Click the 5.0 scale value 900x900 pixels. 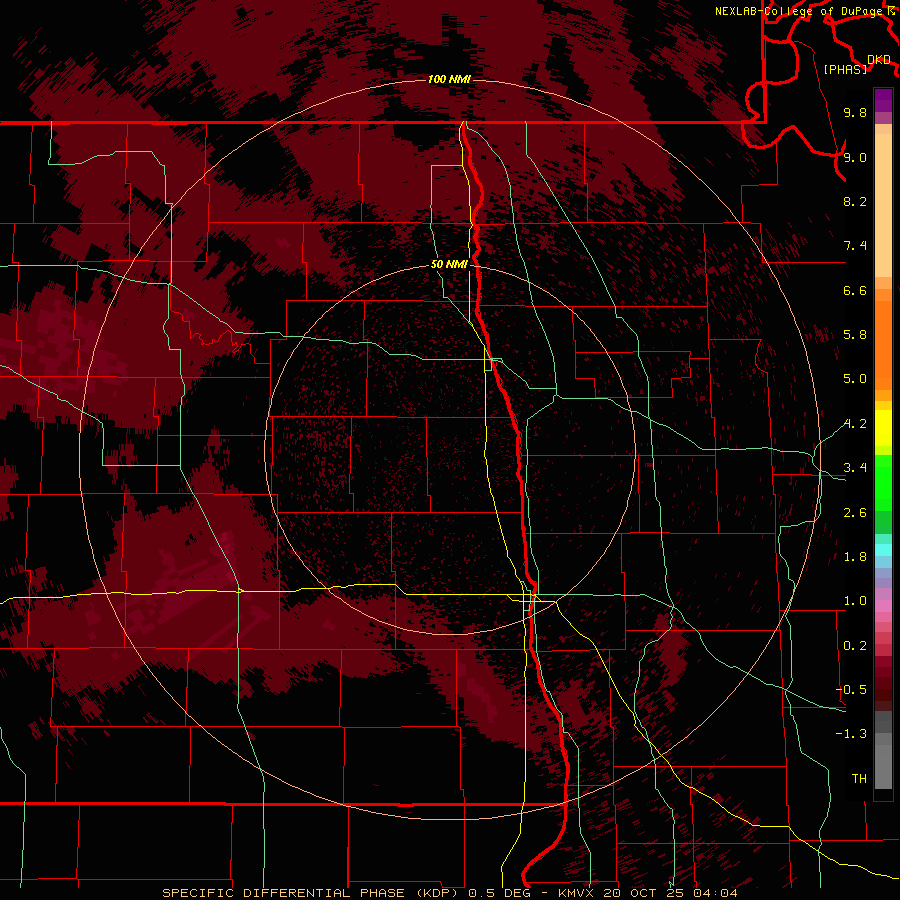[855, 379]
